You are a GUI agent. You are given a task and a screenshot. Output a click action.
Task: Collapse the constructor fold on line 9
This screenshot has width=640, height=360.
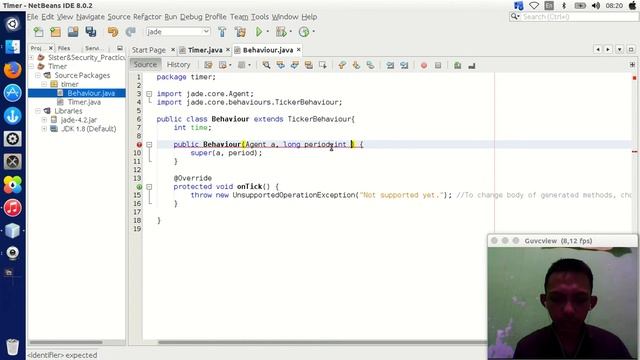pos(149,144)
